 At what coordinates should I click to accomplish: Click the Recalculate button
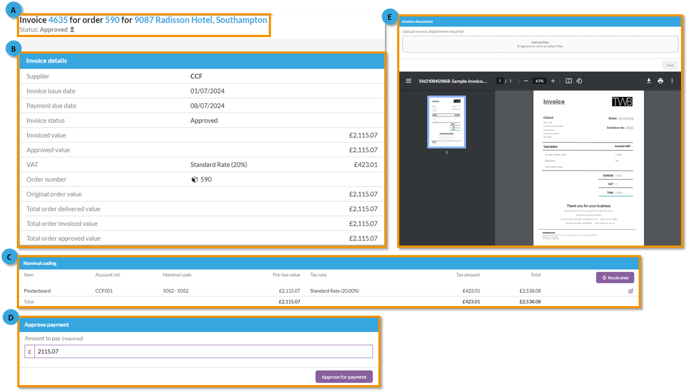pyautogui.click(x=615, y=277)
